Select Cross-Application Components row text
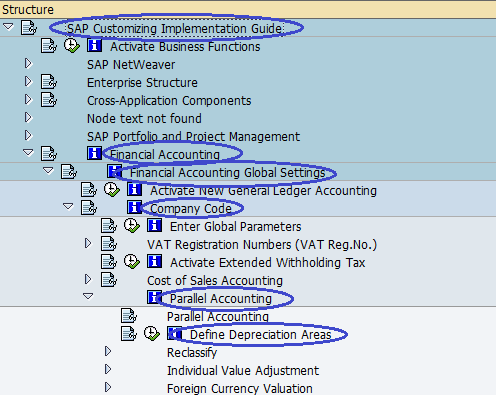496x395 pixels. pyautogui.click(x=169, y=101)
